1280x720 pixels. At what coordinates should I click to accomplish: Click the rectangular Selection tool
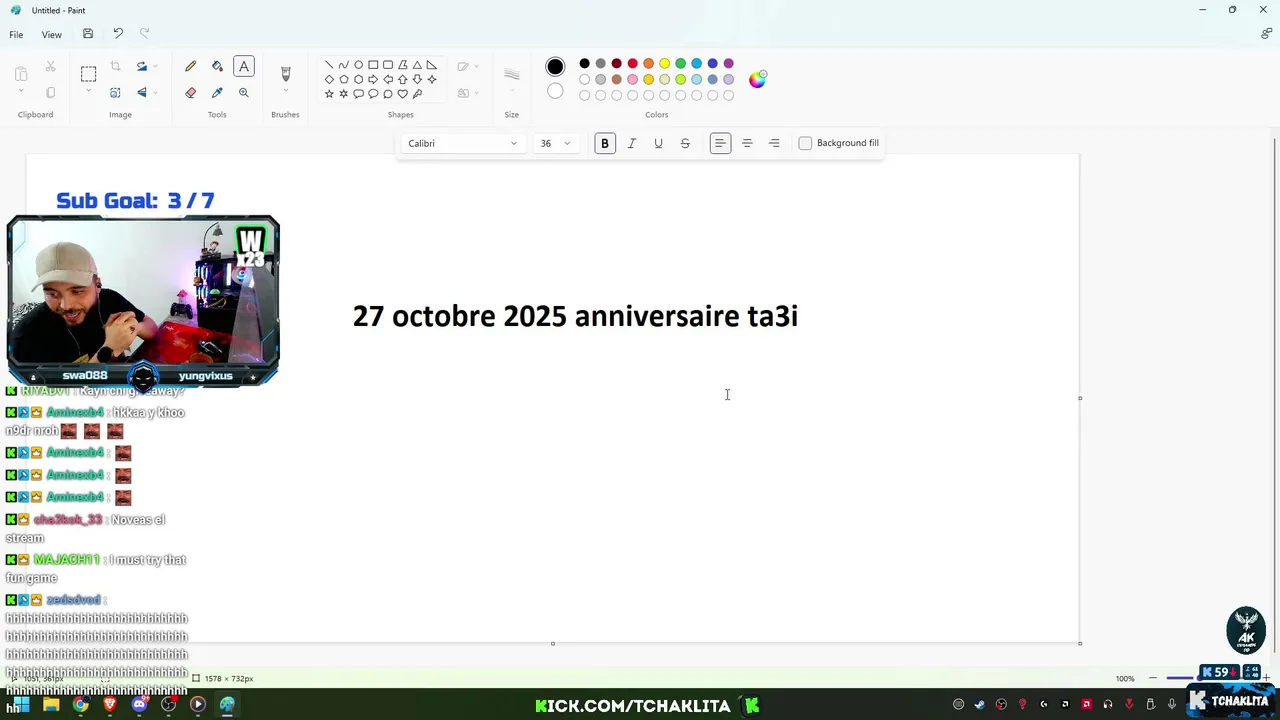[88, 73]
